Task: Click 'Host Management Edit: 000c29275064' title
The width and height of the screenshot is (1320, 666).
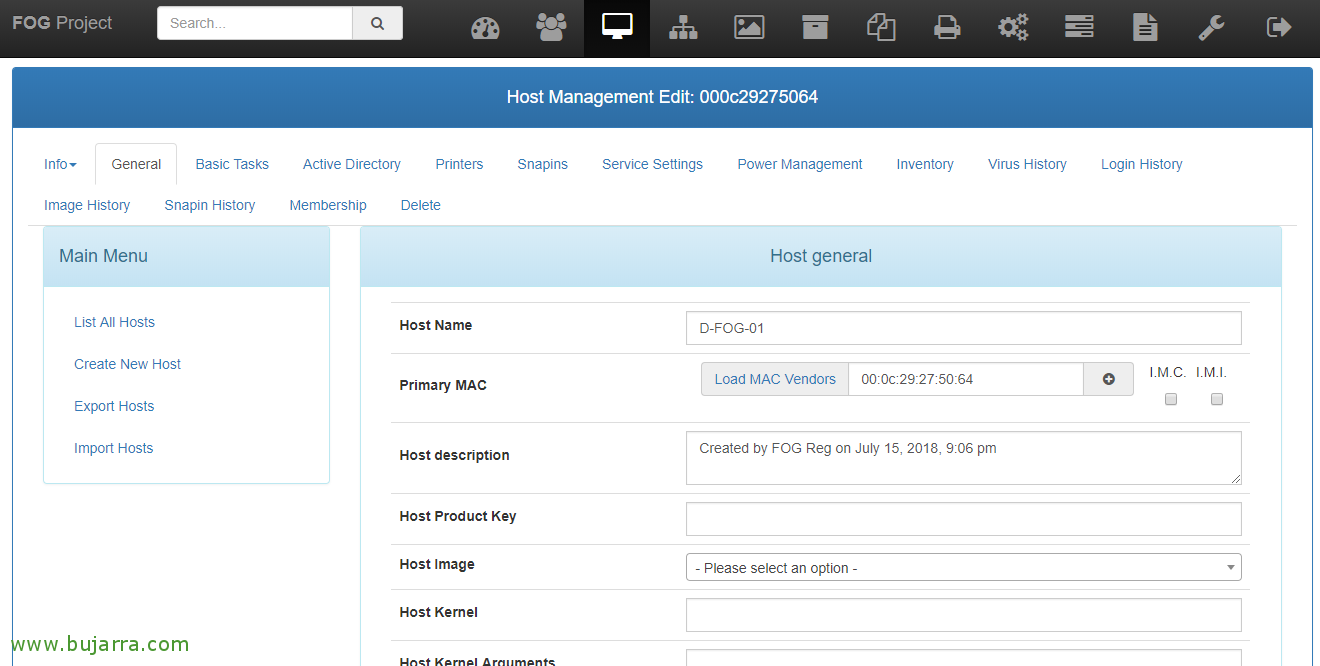Action: pyautogui.click(x=662, y=97)
